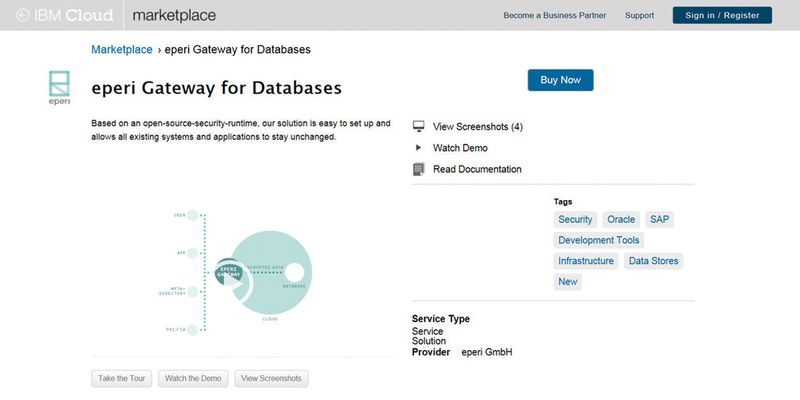The height and width of the screenshot is (400, 800).
Task: Click the Take the Tour button
Action: tap(121, 379)
